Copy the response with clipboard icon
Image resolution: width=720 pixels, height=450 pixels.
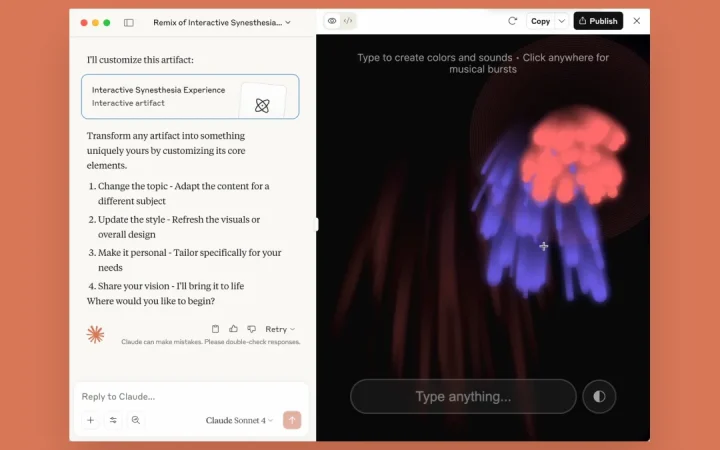point(215,329)
